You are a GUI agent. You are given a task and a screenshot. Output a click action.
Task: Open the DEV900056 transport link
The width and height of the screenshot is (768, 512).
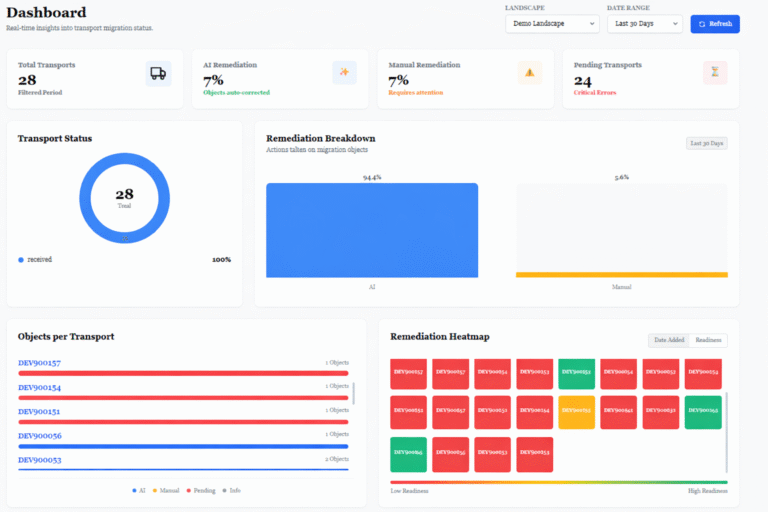pos(40,436)
